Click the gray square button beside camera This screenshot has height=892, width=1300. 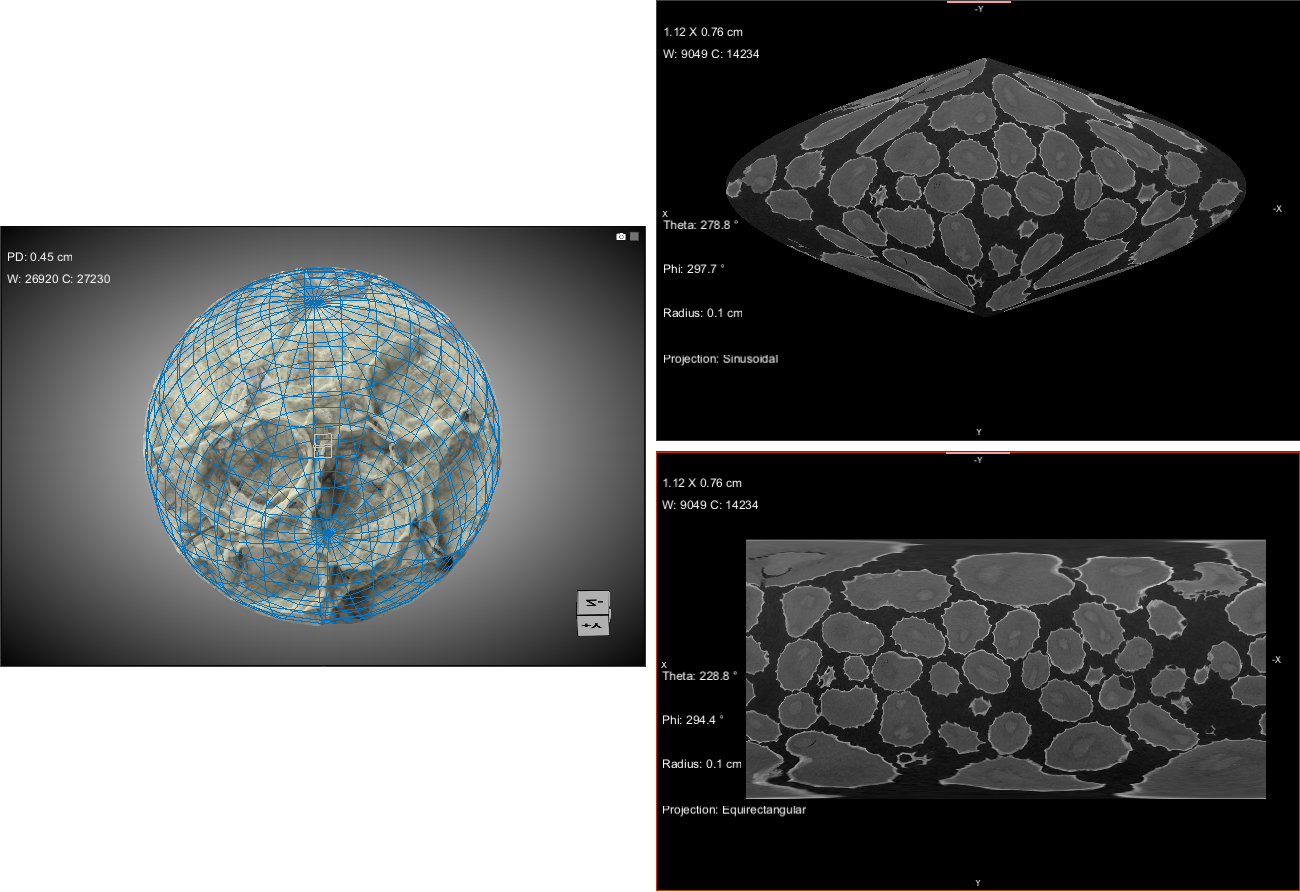pyautogui.click(x=634, y=237)
